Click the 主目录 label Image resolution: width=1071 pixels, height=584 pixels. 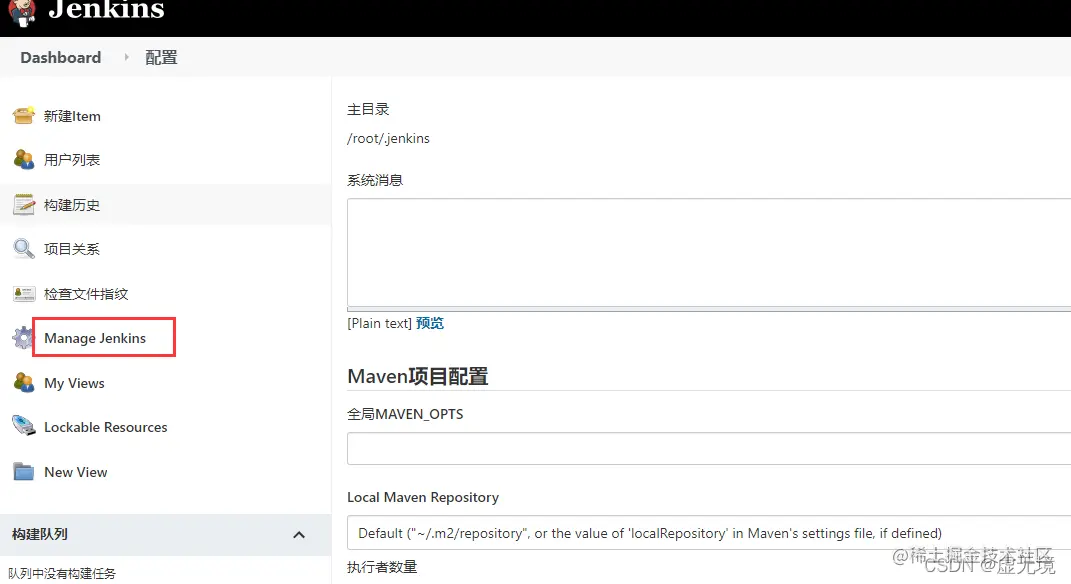tap(368, 109)
